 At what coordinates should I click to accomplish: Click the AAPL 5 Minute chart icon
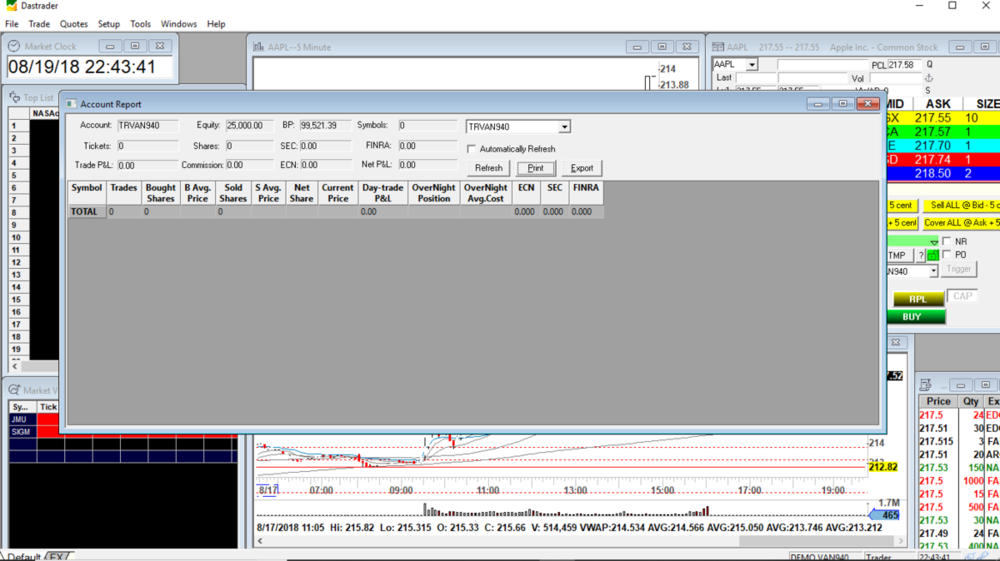coord(259,47)
